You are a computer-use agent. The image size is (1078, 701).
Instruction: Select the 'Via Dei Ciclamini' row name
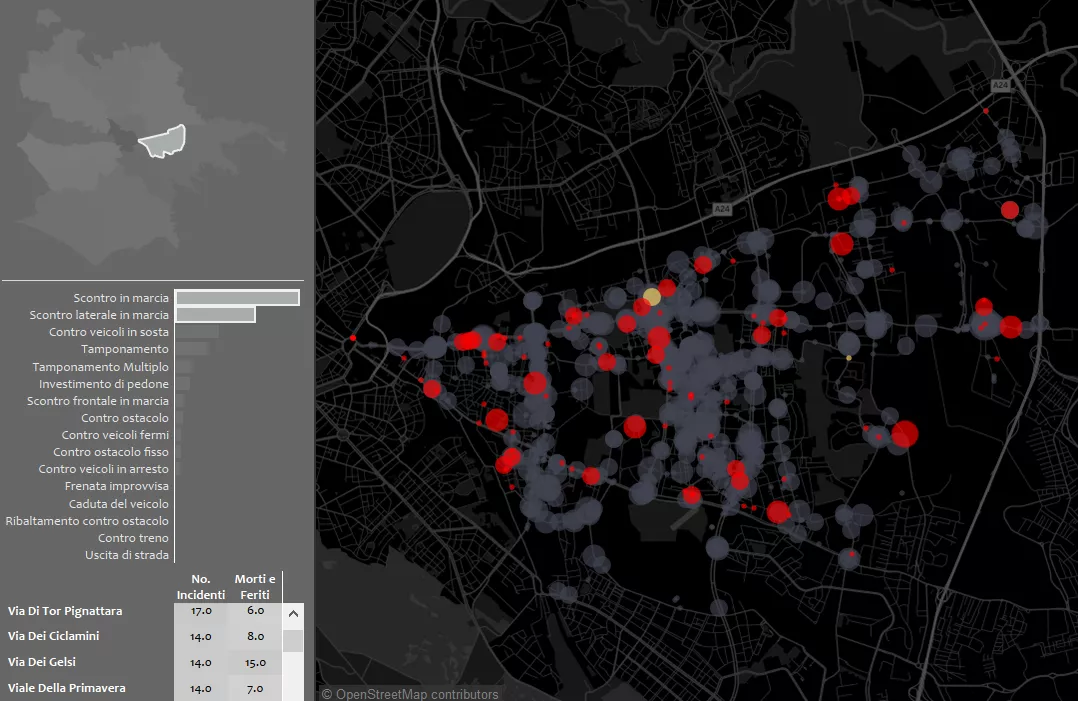(54, 636)
